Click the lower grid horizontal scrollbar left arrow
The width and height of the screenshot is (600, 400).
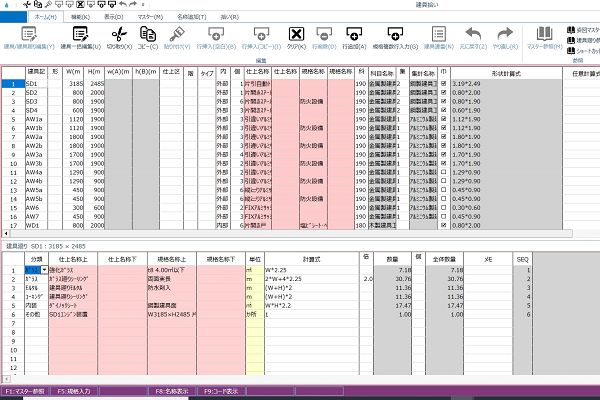coord(6,379)
